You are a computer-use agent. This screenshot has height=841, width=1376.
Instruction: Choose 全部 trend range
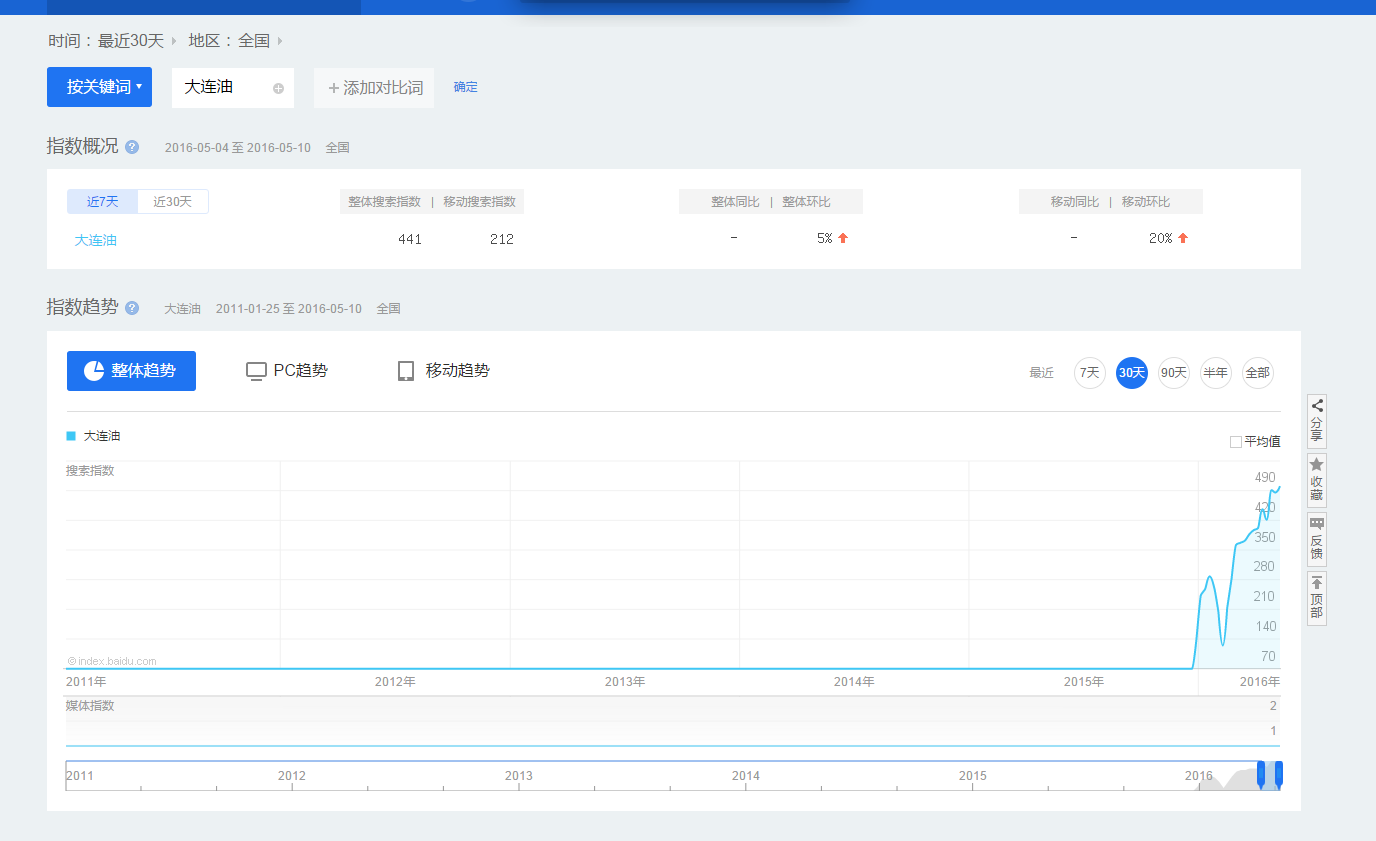coord(1258,373)
